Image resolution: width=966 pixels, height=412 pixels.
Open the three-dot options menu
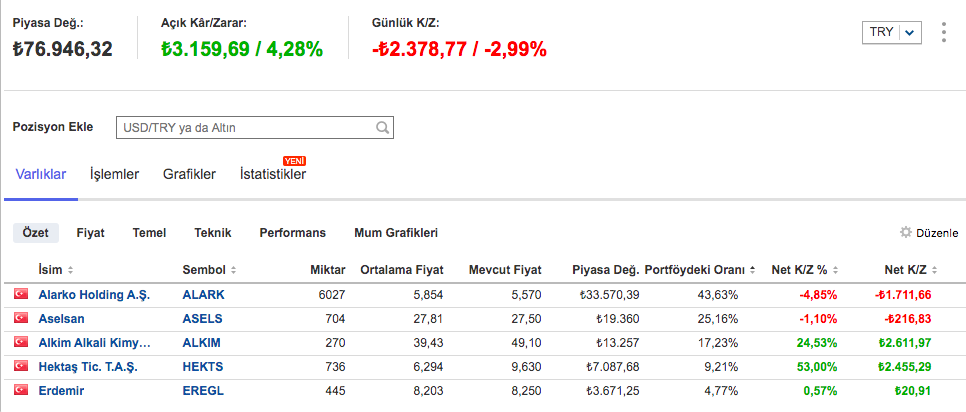point(943,32)
